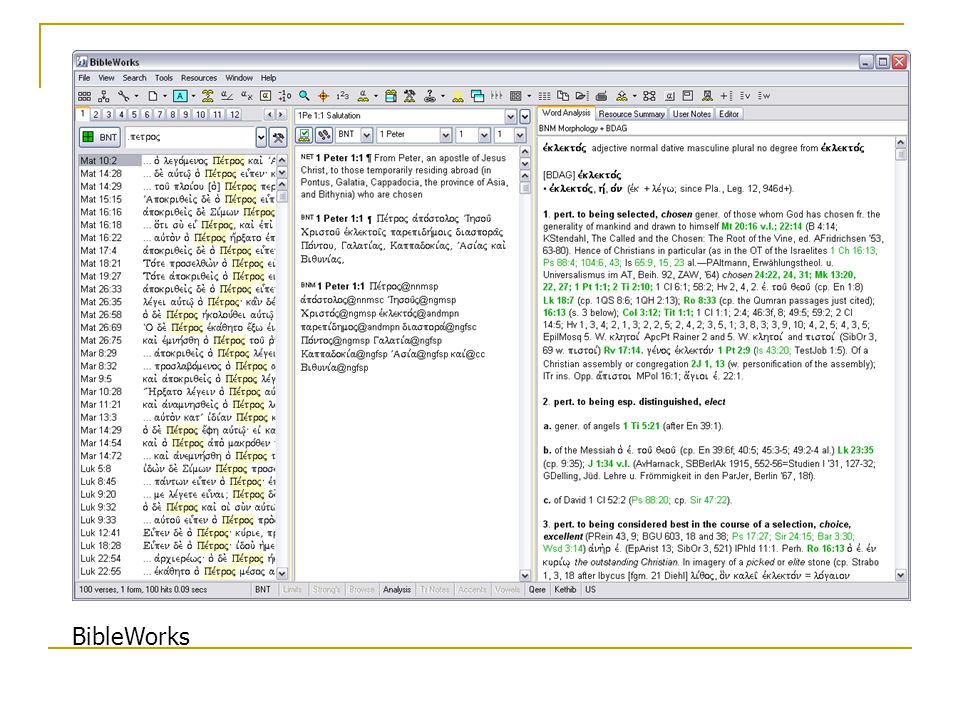This screenshot has width=960, height=720.
Task: Click the magnifying glass search icon
Action: point(304,96)
